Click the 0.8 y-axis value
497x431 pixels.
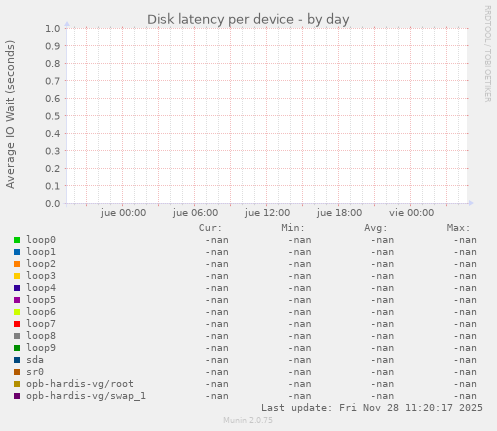[x=53, y=64]
